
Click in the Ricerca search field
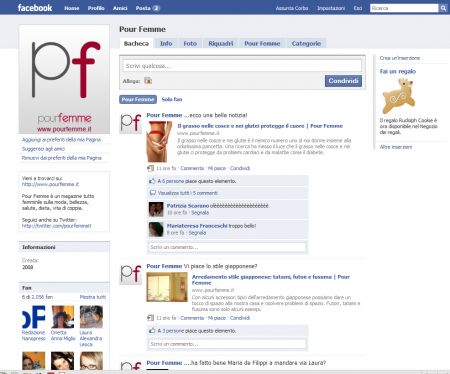[x=404, y=8]
